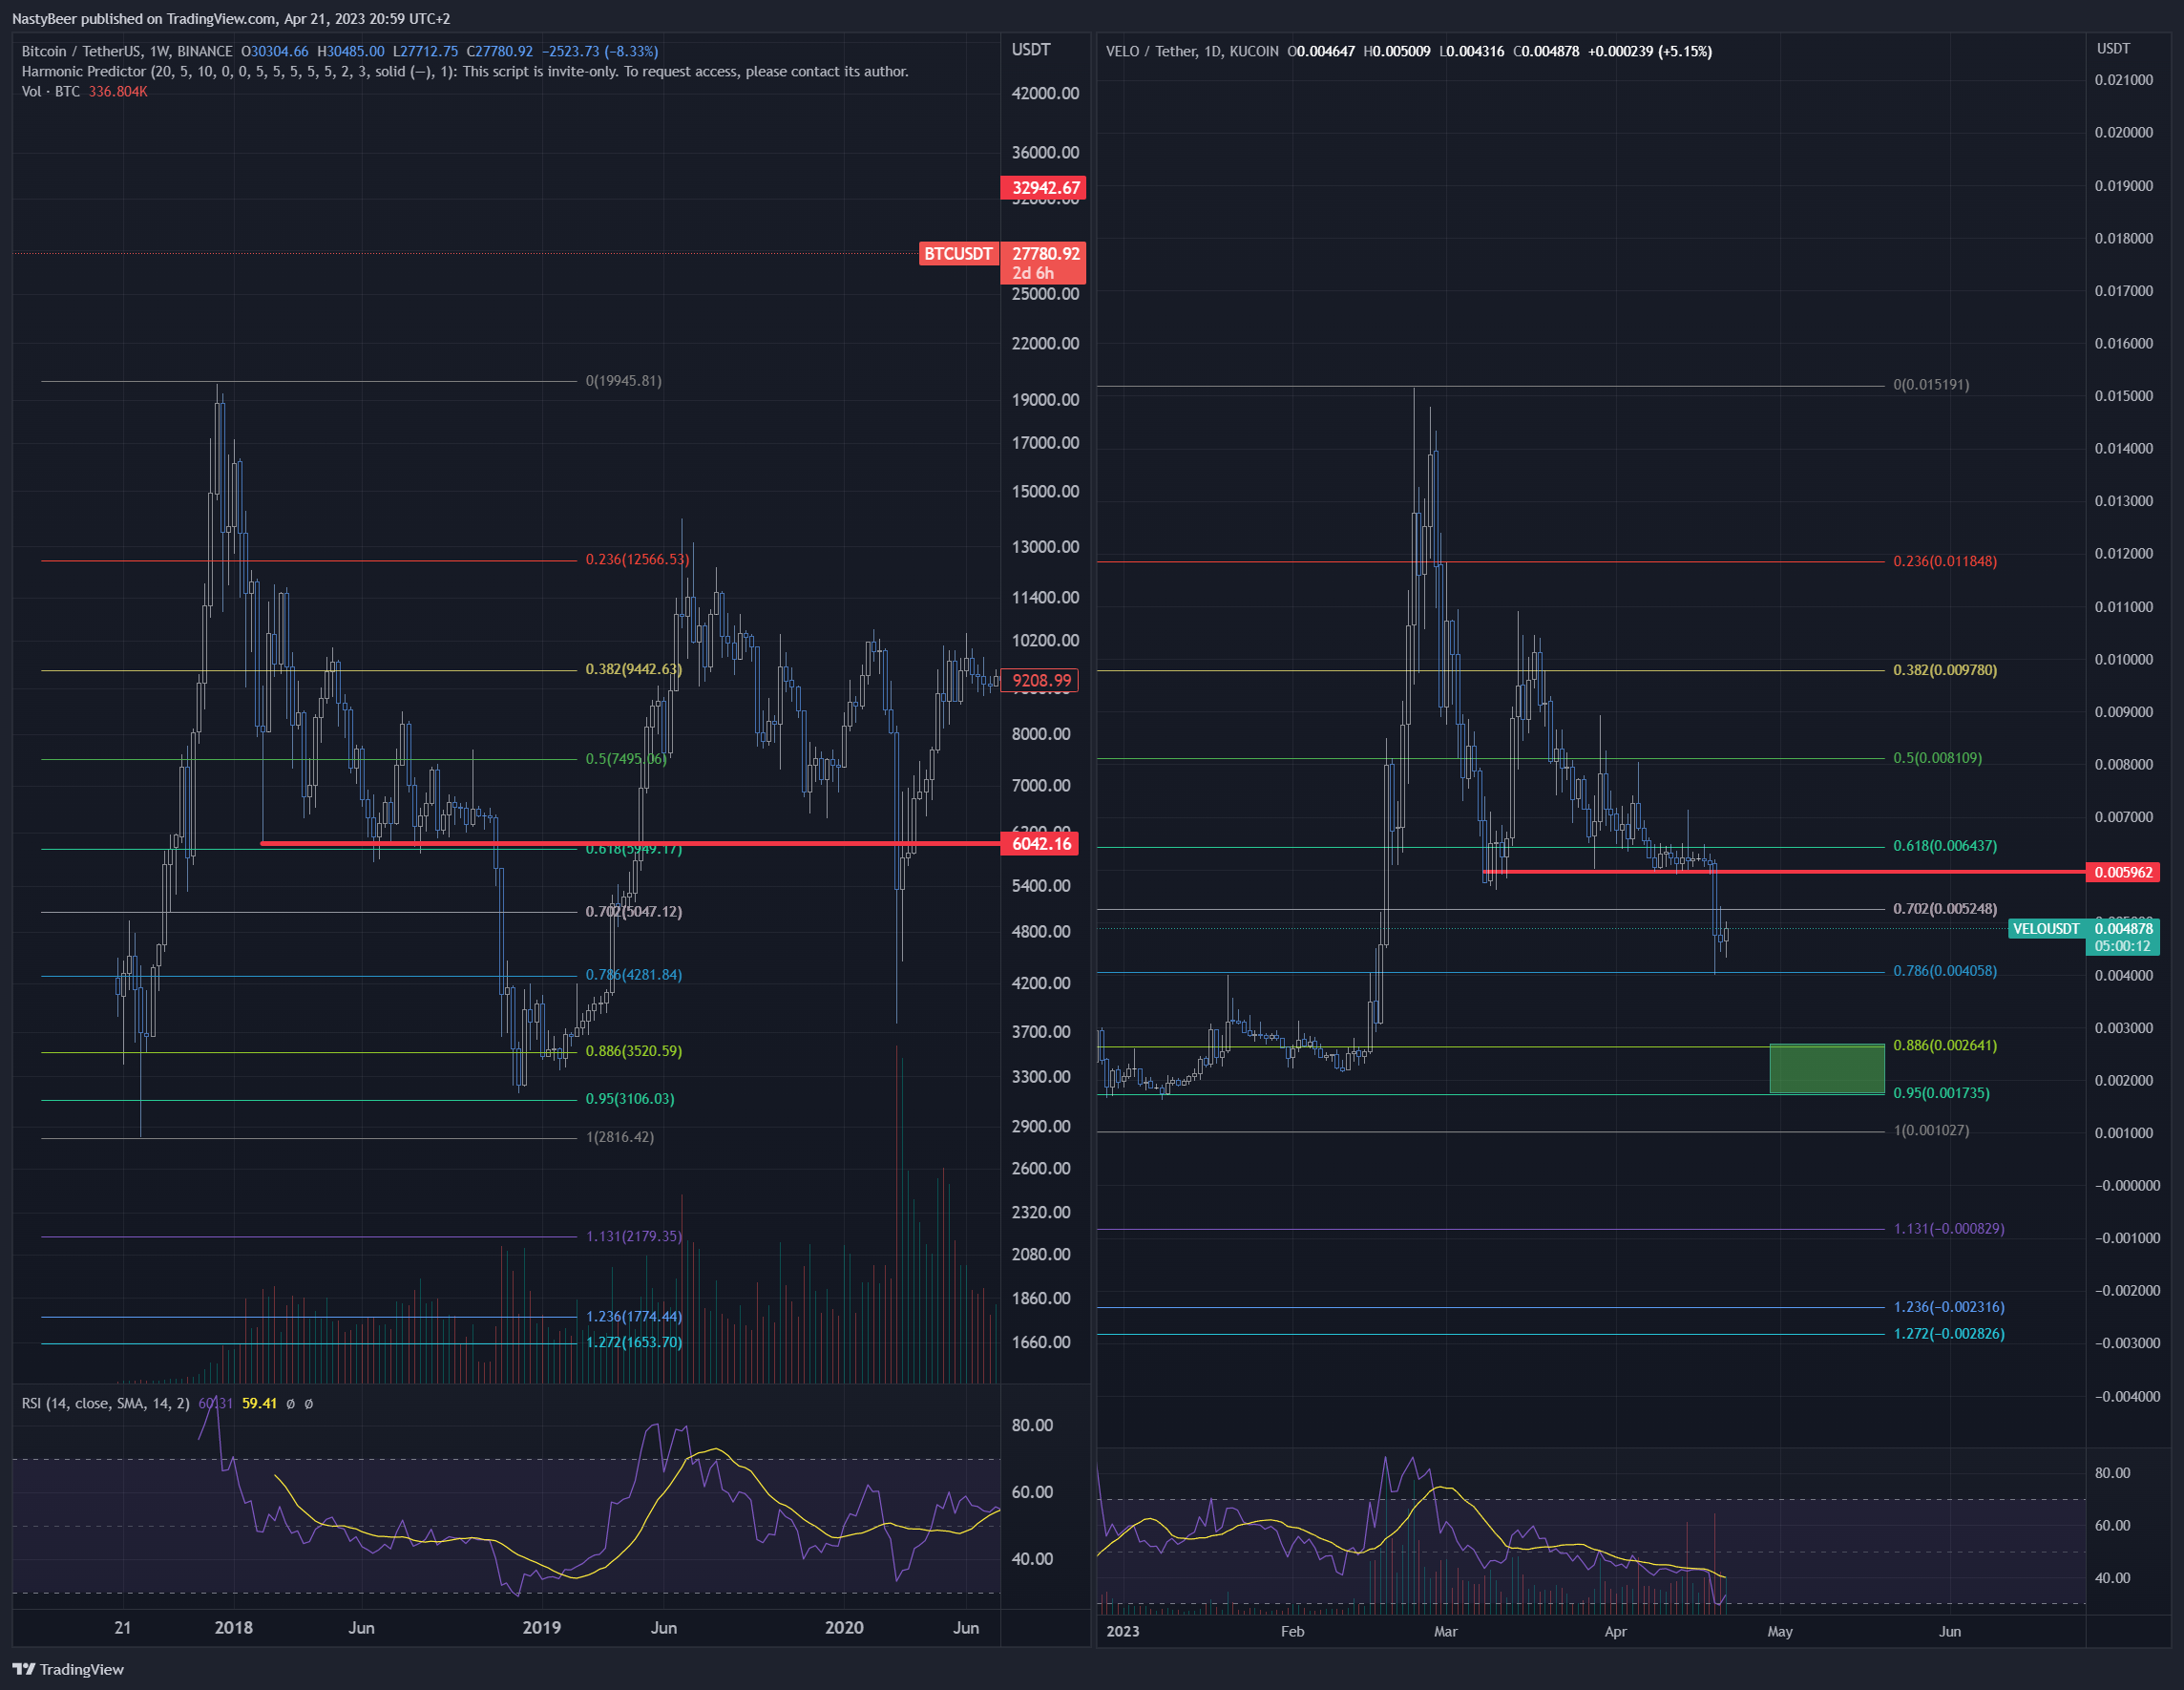Click the Apr time axis label
The height and width of the screenshot is (1690, 2184).
click(1615, 1631)
